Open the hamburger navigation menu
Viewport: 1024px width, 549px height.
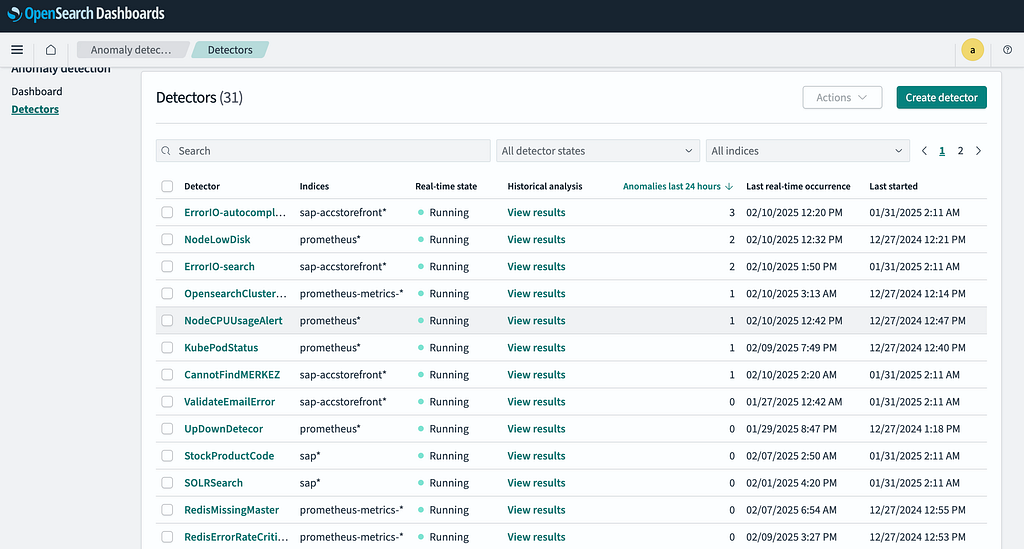(17, 50)
